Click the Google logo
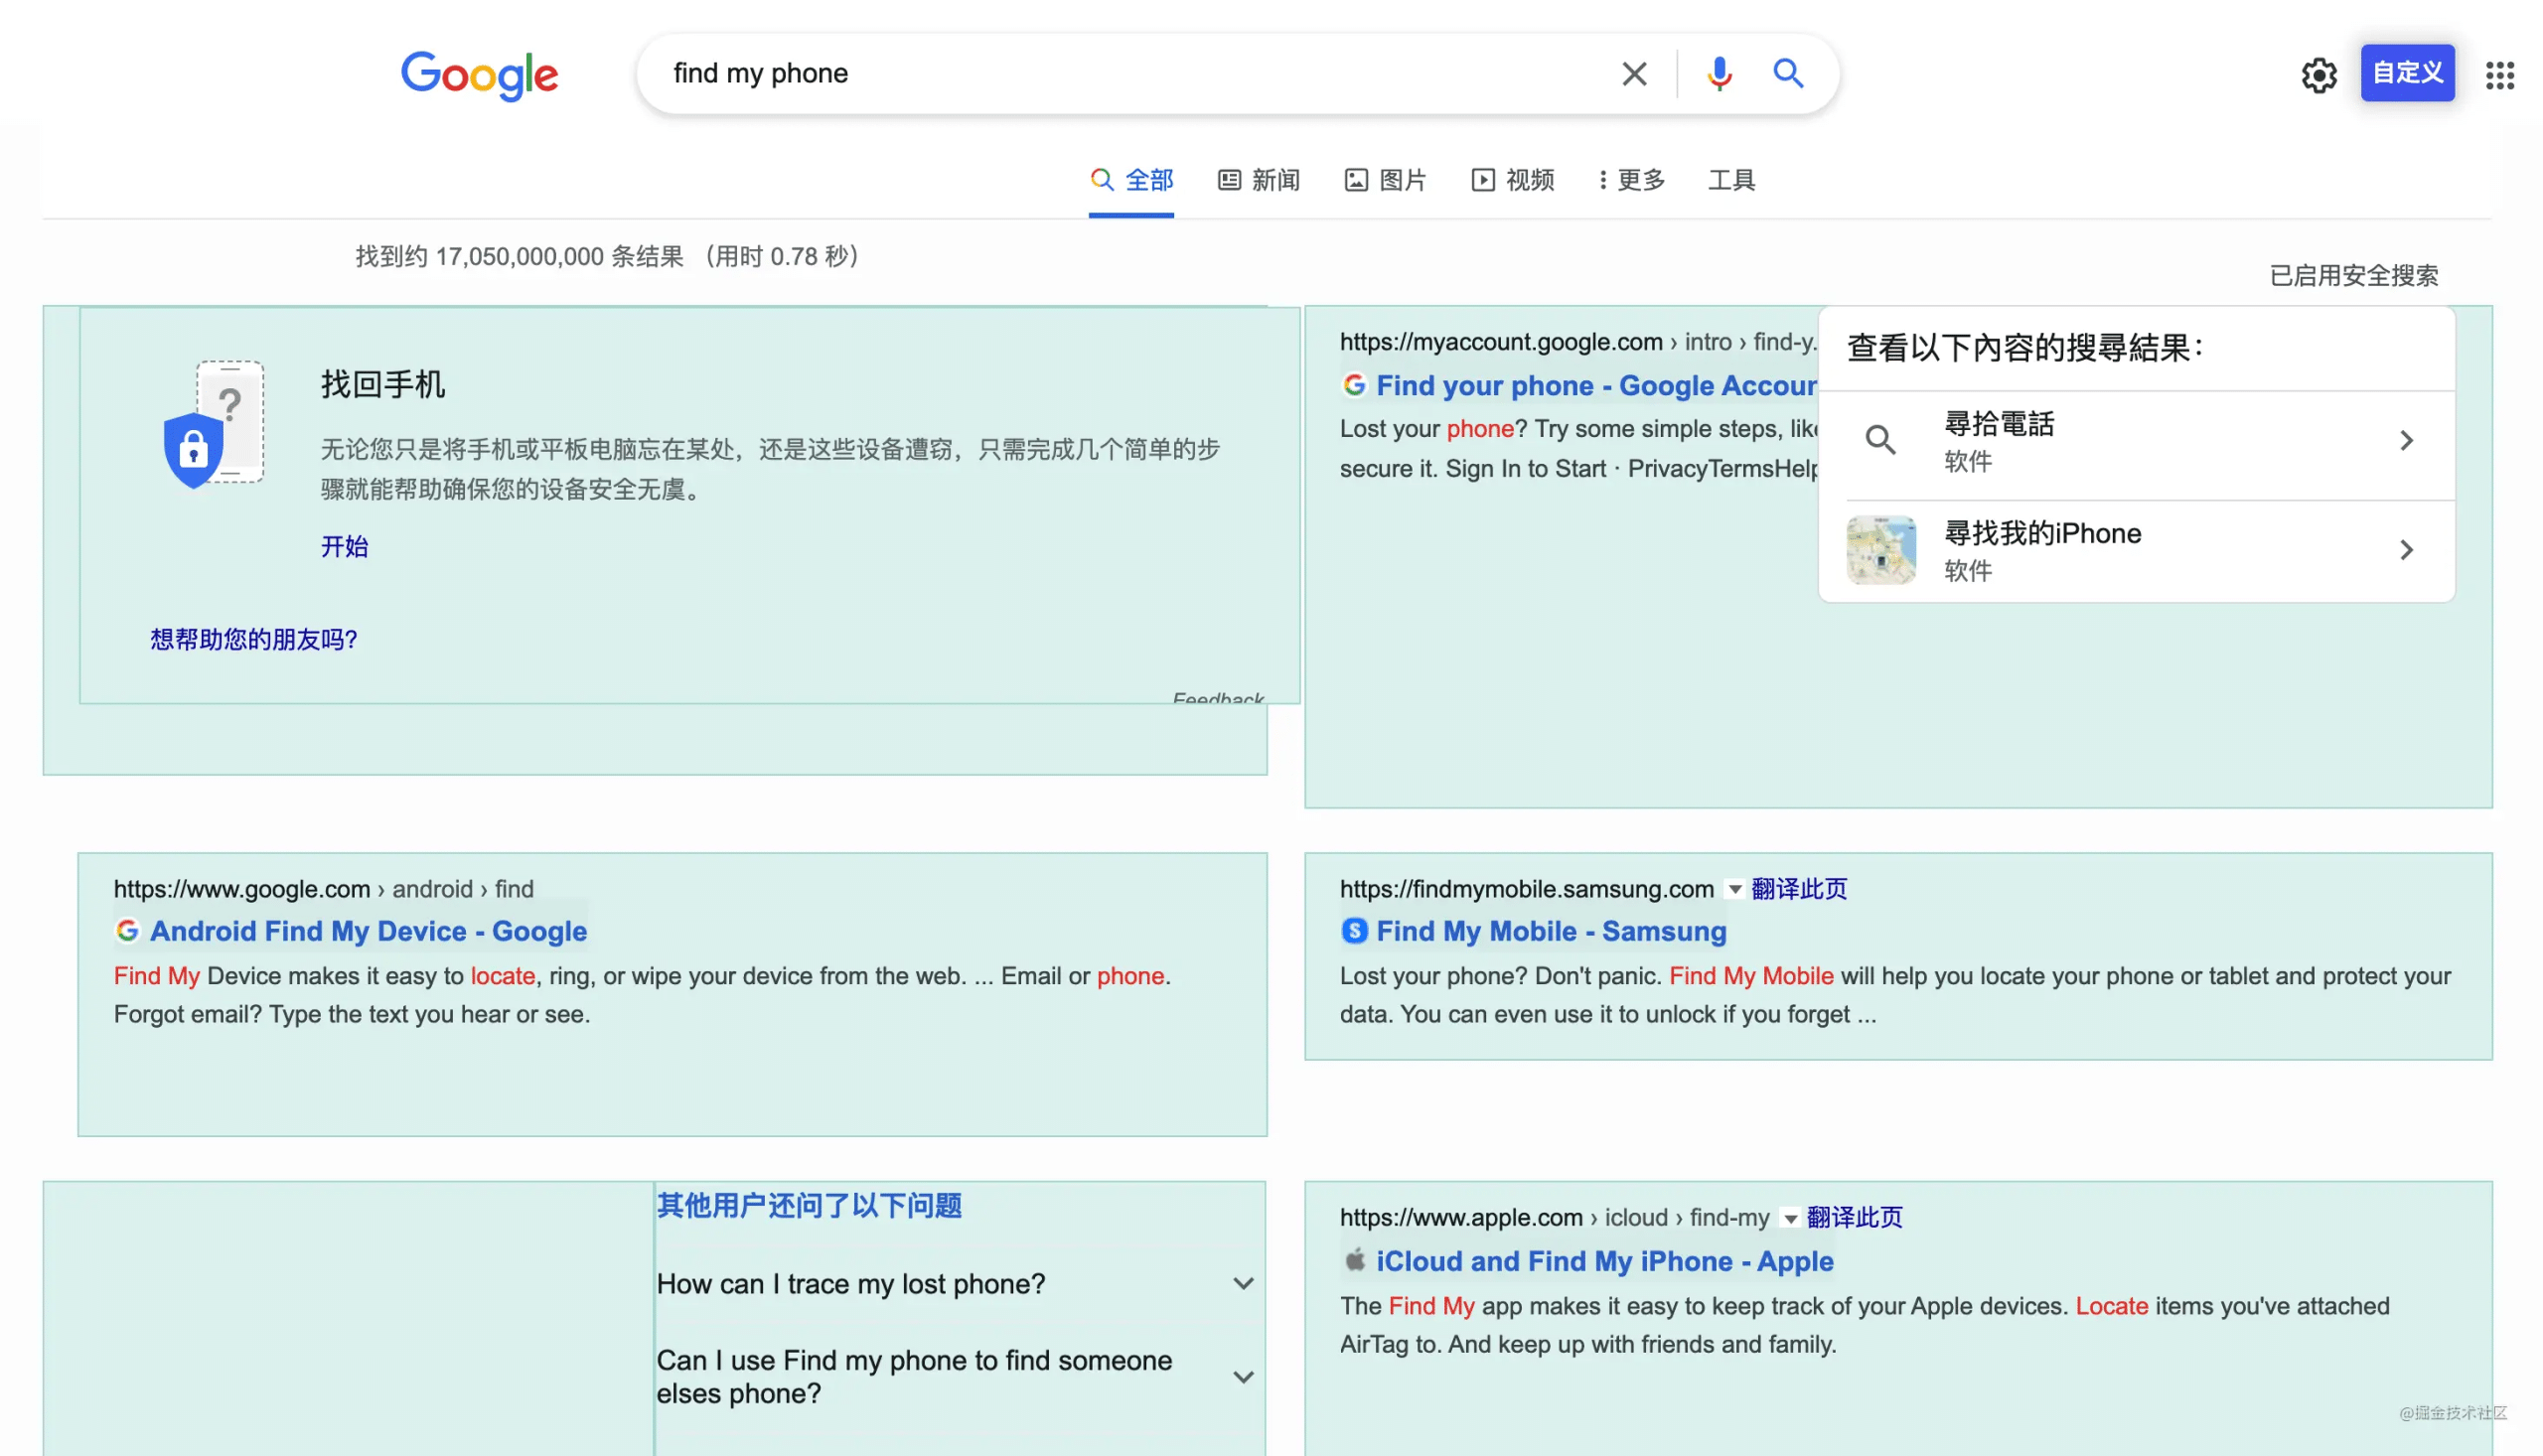 479,75
